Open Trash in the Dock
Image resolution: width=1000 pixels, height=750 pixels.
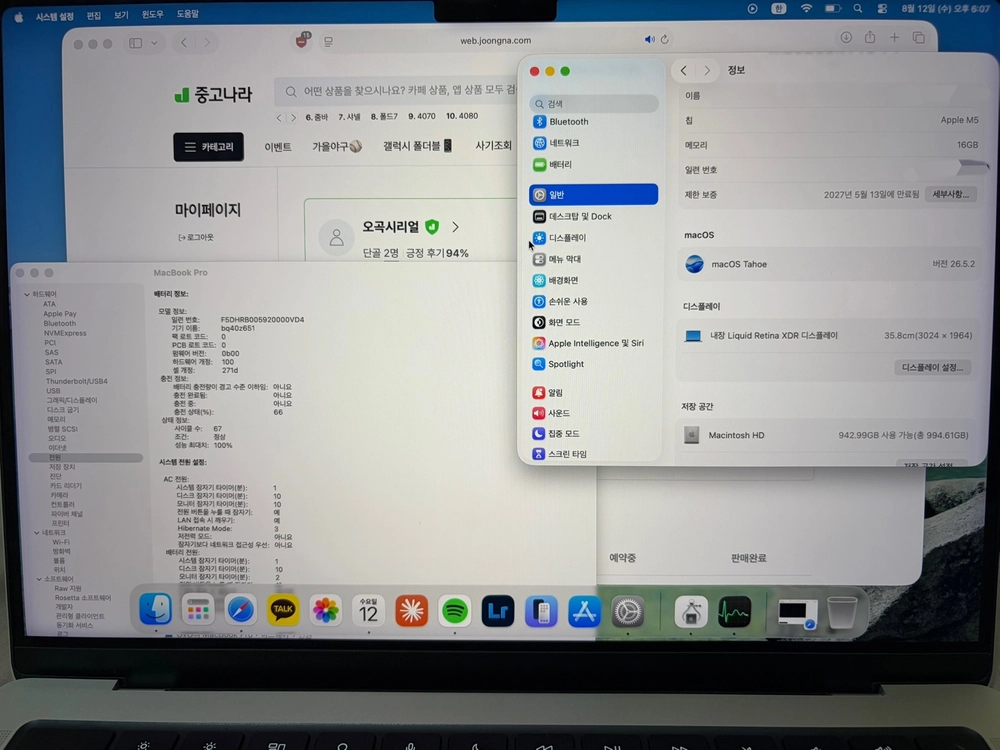pos(842,612)
